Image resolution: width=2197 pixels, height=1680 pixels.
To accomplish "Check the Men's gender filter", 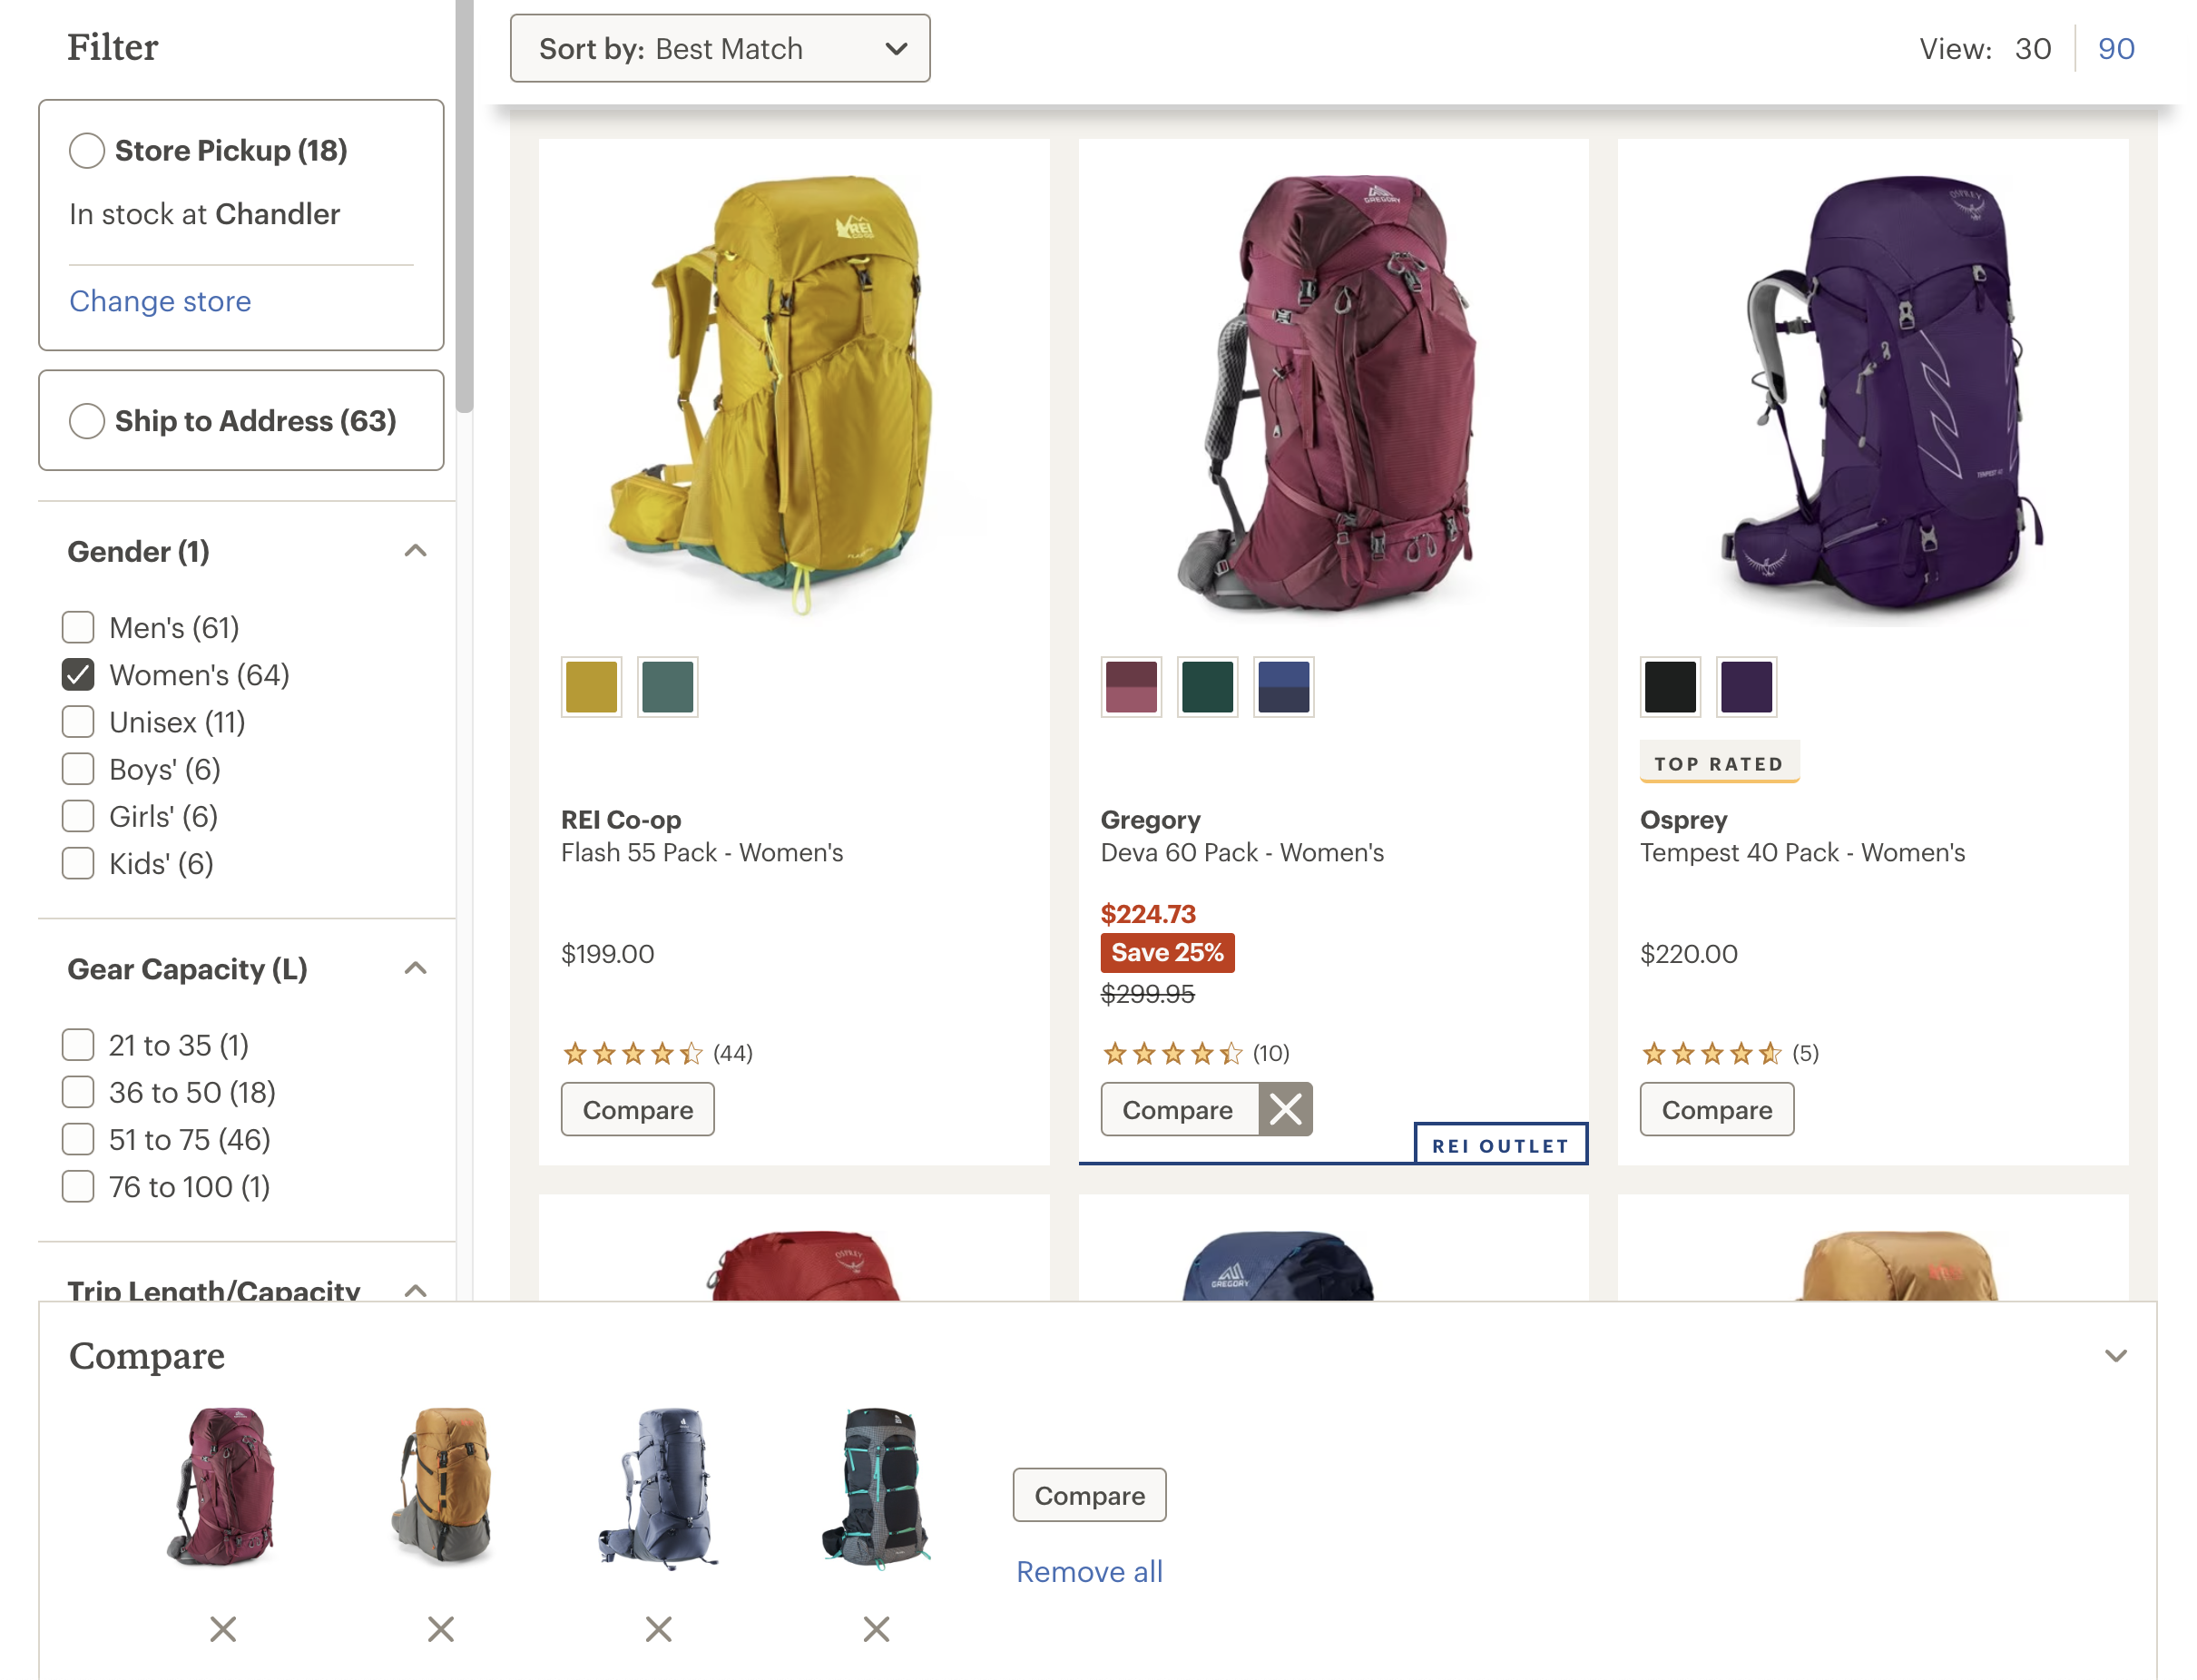I will point(79,627).
